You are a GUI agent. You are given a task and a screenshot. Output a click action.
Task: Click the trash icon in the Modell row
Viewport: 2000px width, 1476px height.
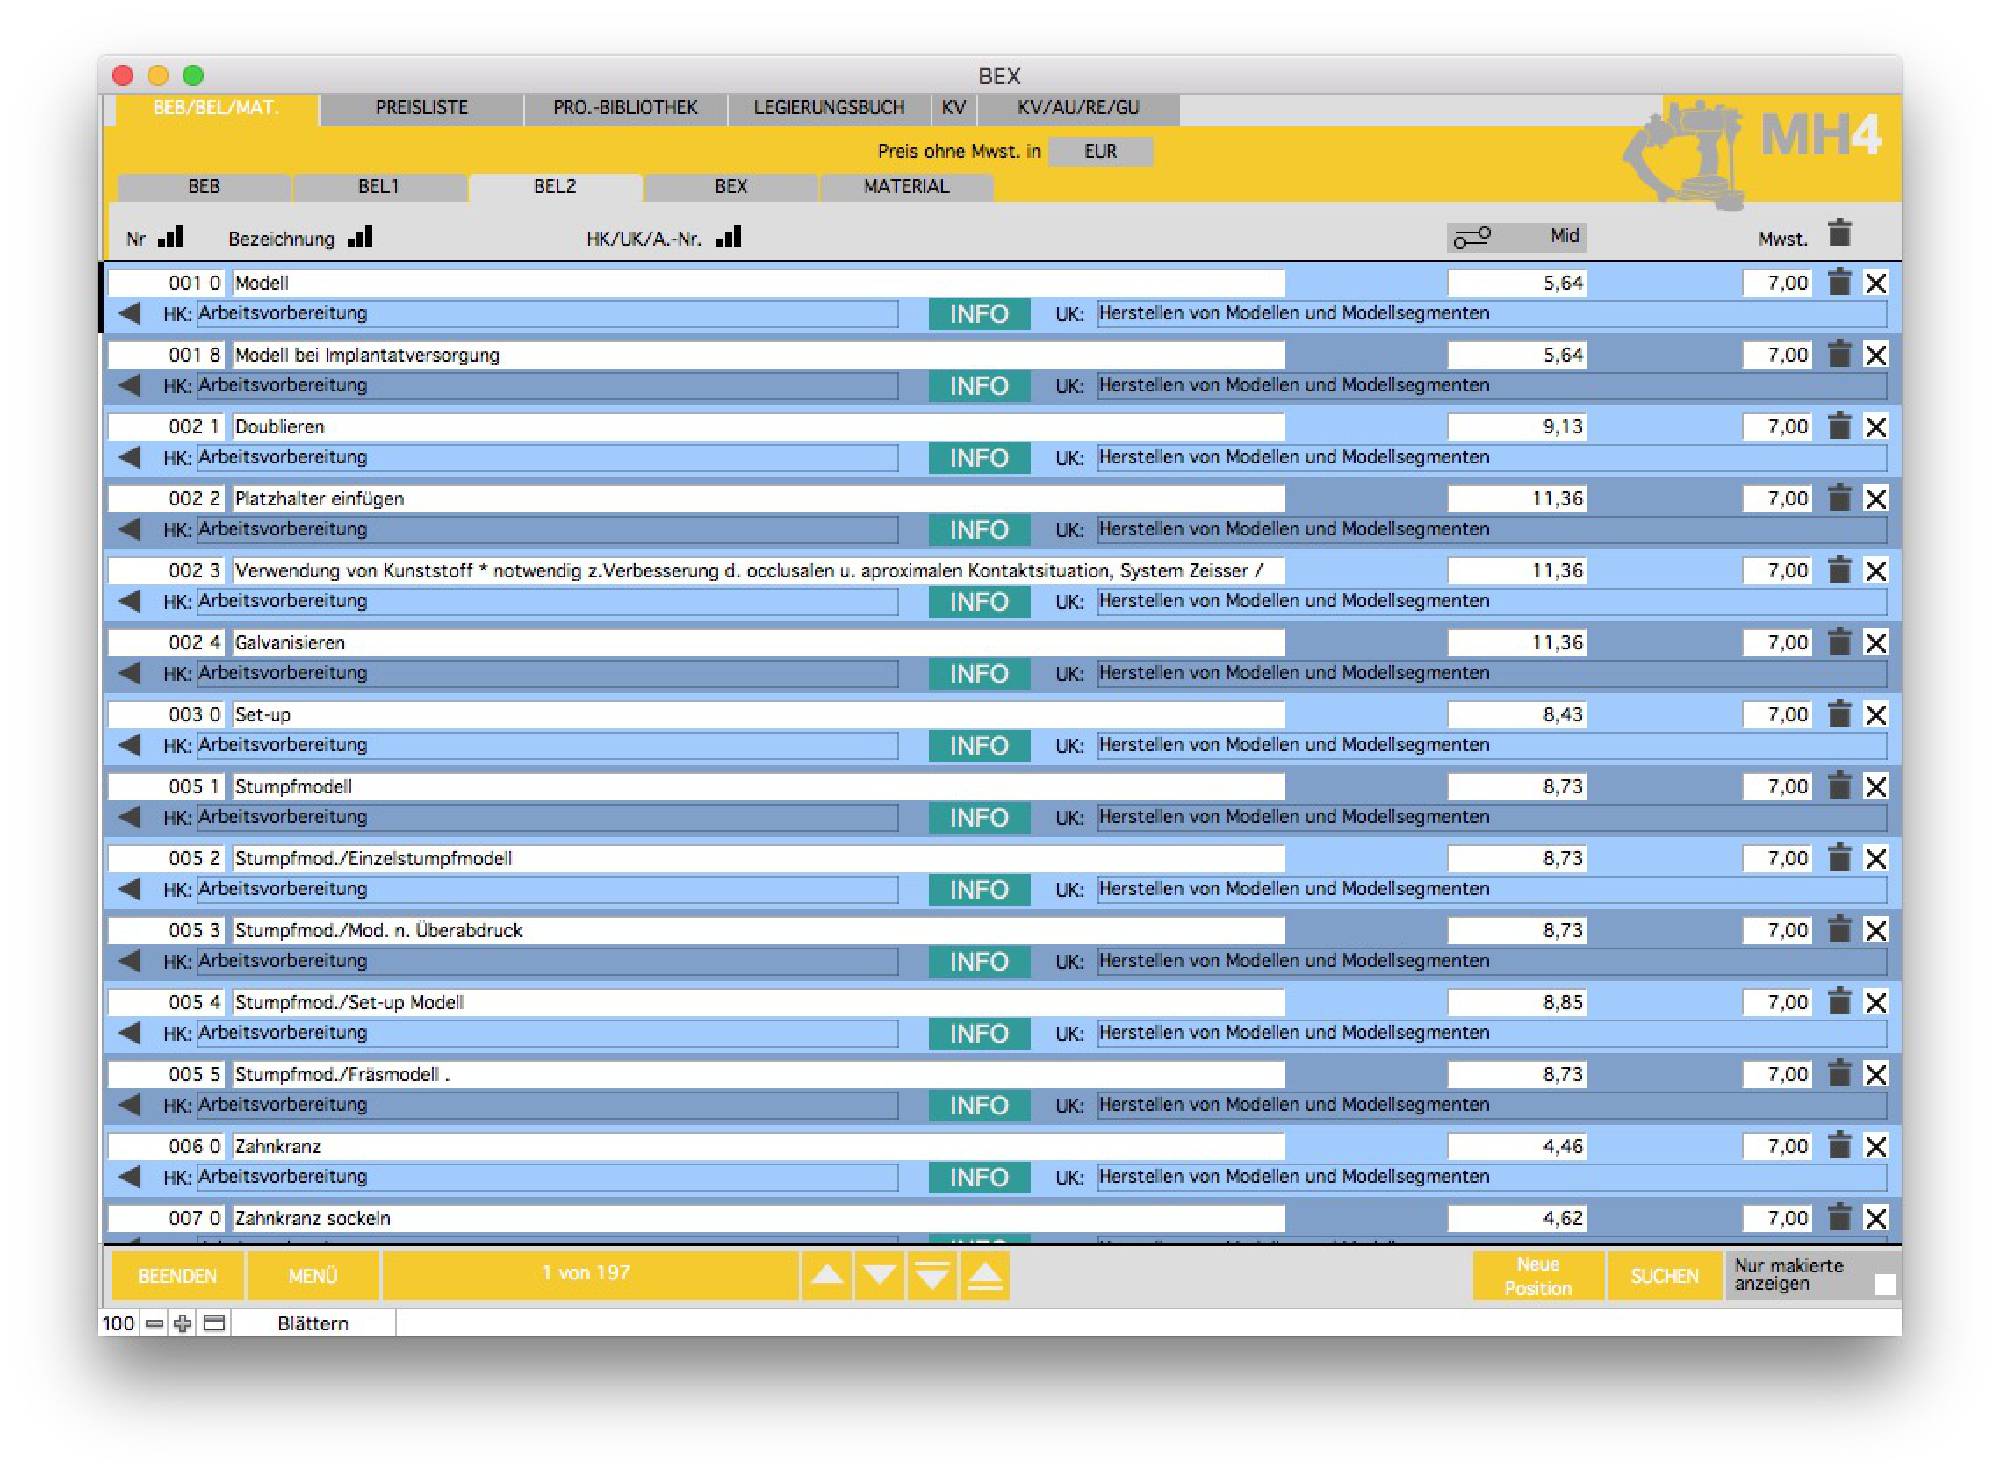[x=1839, y=283]
